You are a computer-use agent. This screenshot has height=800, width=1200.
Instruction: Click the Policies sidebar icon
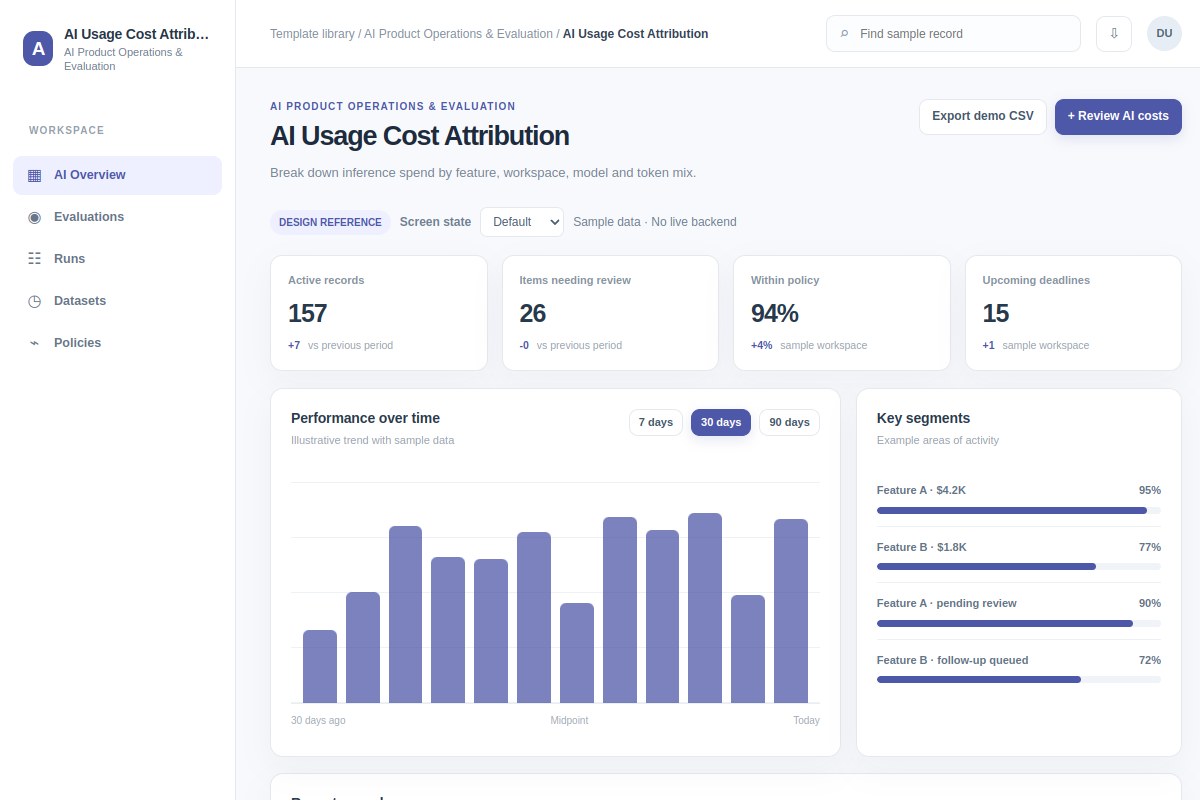click(x=34, y=343)
